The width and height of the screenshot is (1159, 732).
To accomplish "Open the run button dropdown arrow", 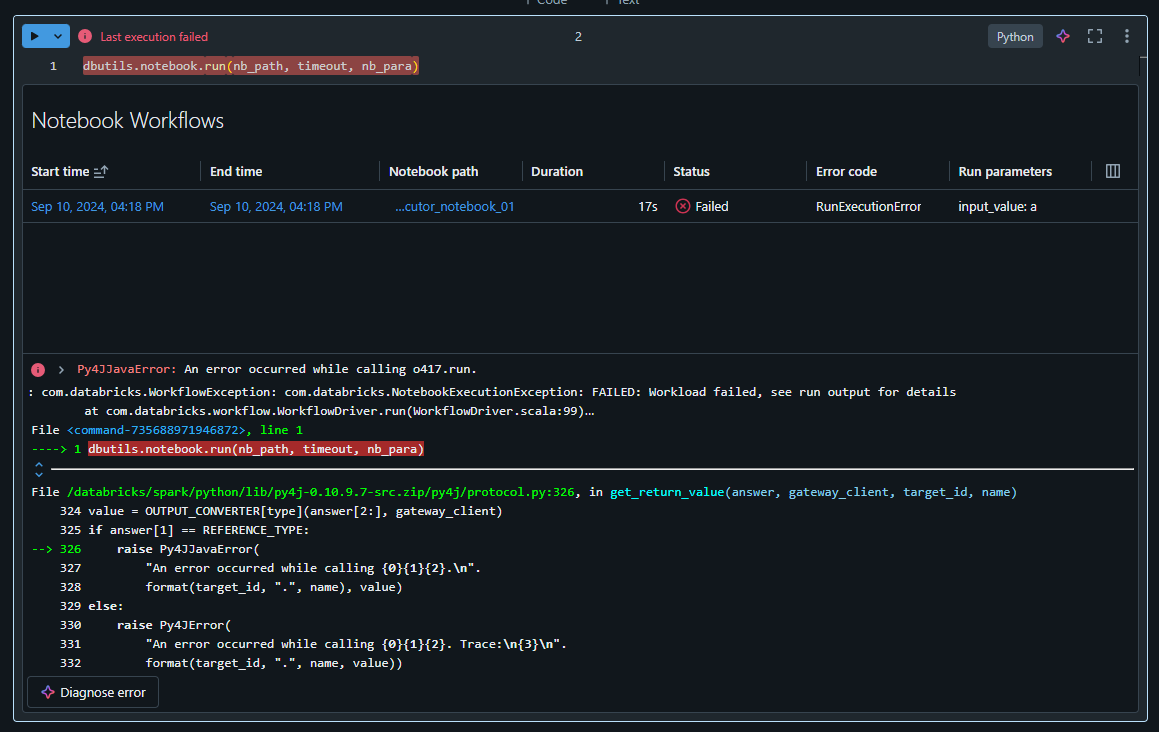I will tap(56, 35).
